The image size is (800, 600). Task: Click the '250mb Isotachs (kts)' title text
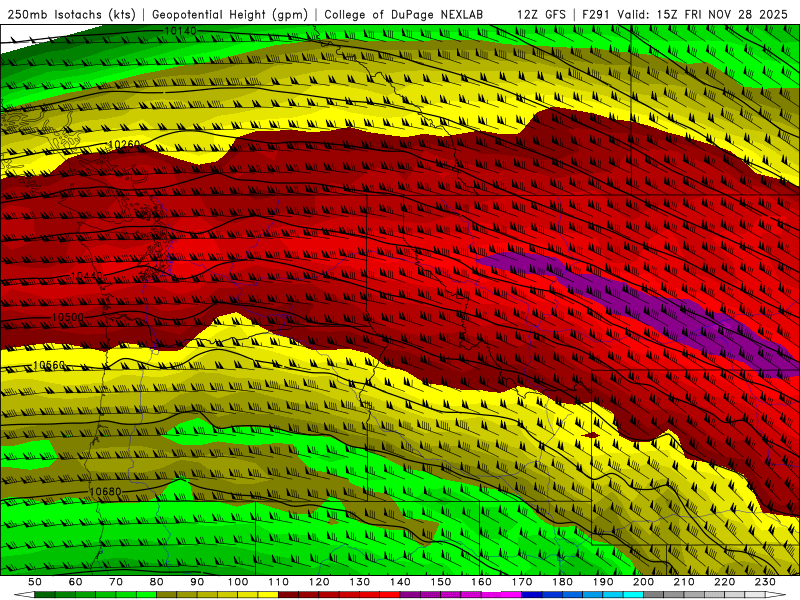(71, 14)
